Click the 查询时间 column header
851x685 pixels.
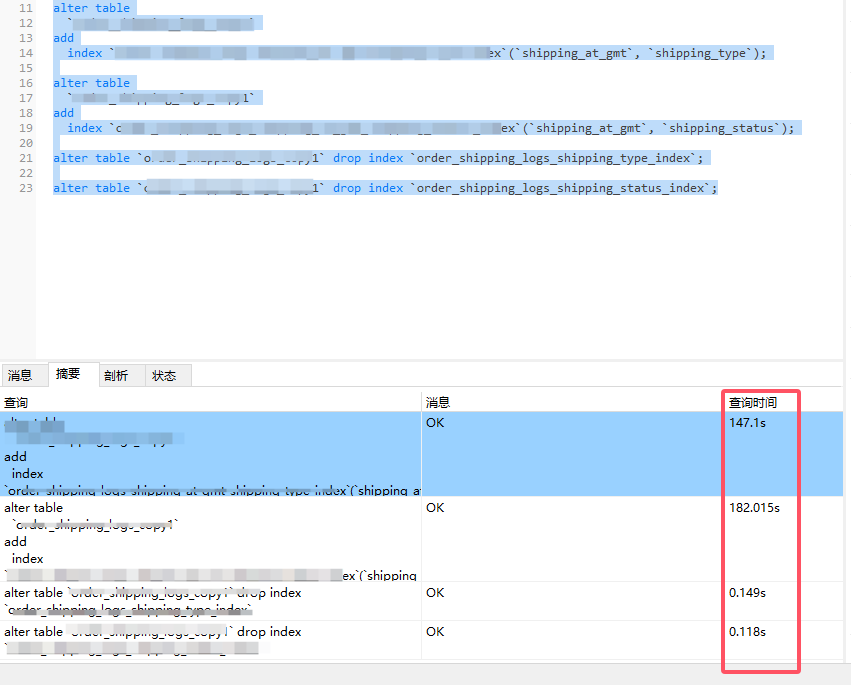pos(752,402)
